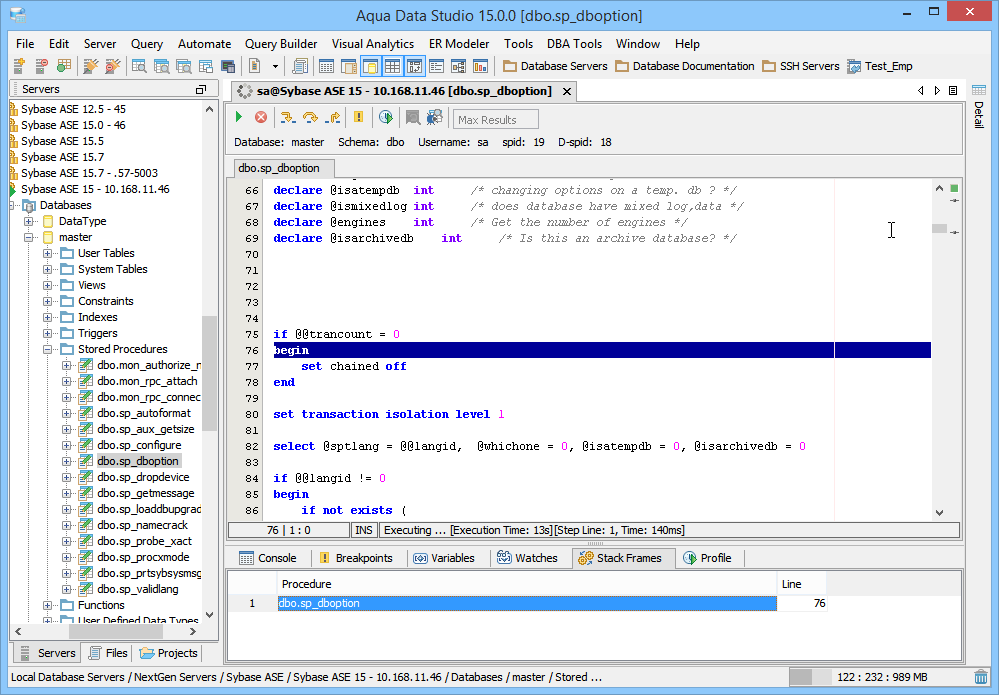Switch to the Breakpoints tab
The width and height of the screenshot is (999, 695).
(x=356, y=558)
